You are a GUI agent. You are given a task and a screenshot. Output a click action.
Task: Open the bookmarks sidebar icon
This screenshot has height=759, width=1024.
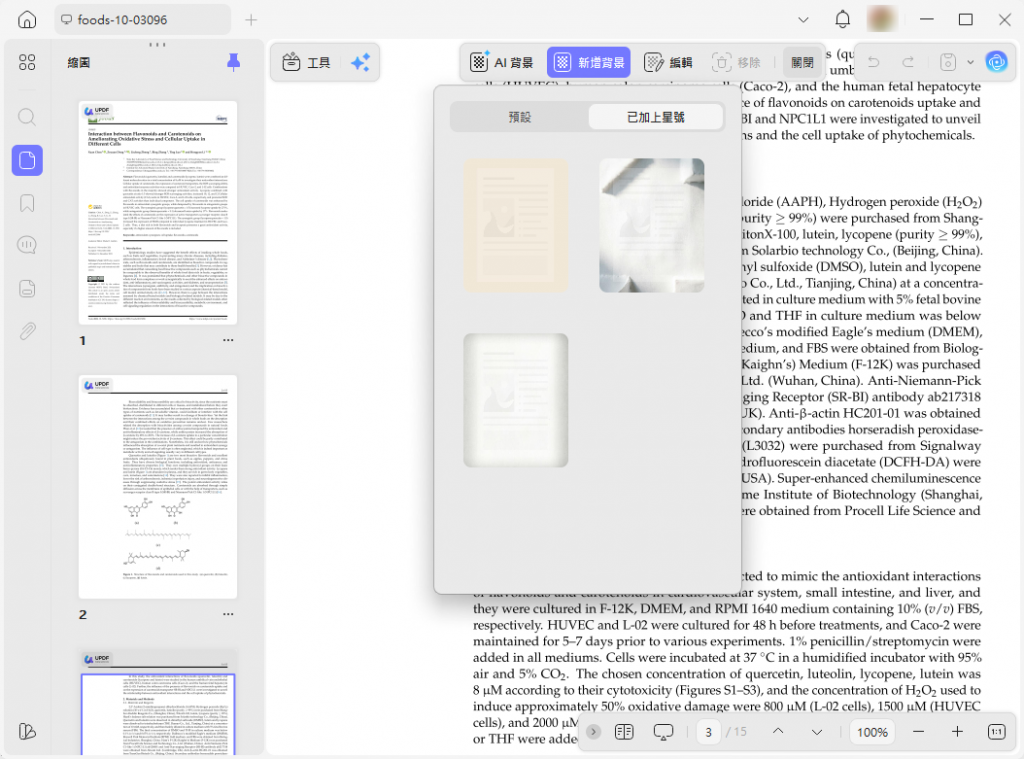click(x=27, y=203)
